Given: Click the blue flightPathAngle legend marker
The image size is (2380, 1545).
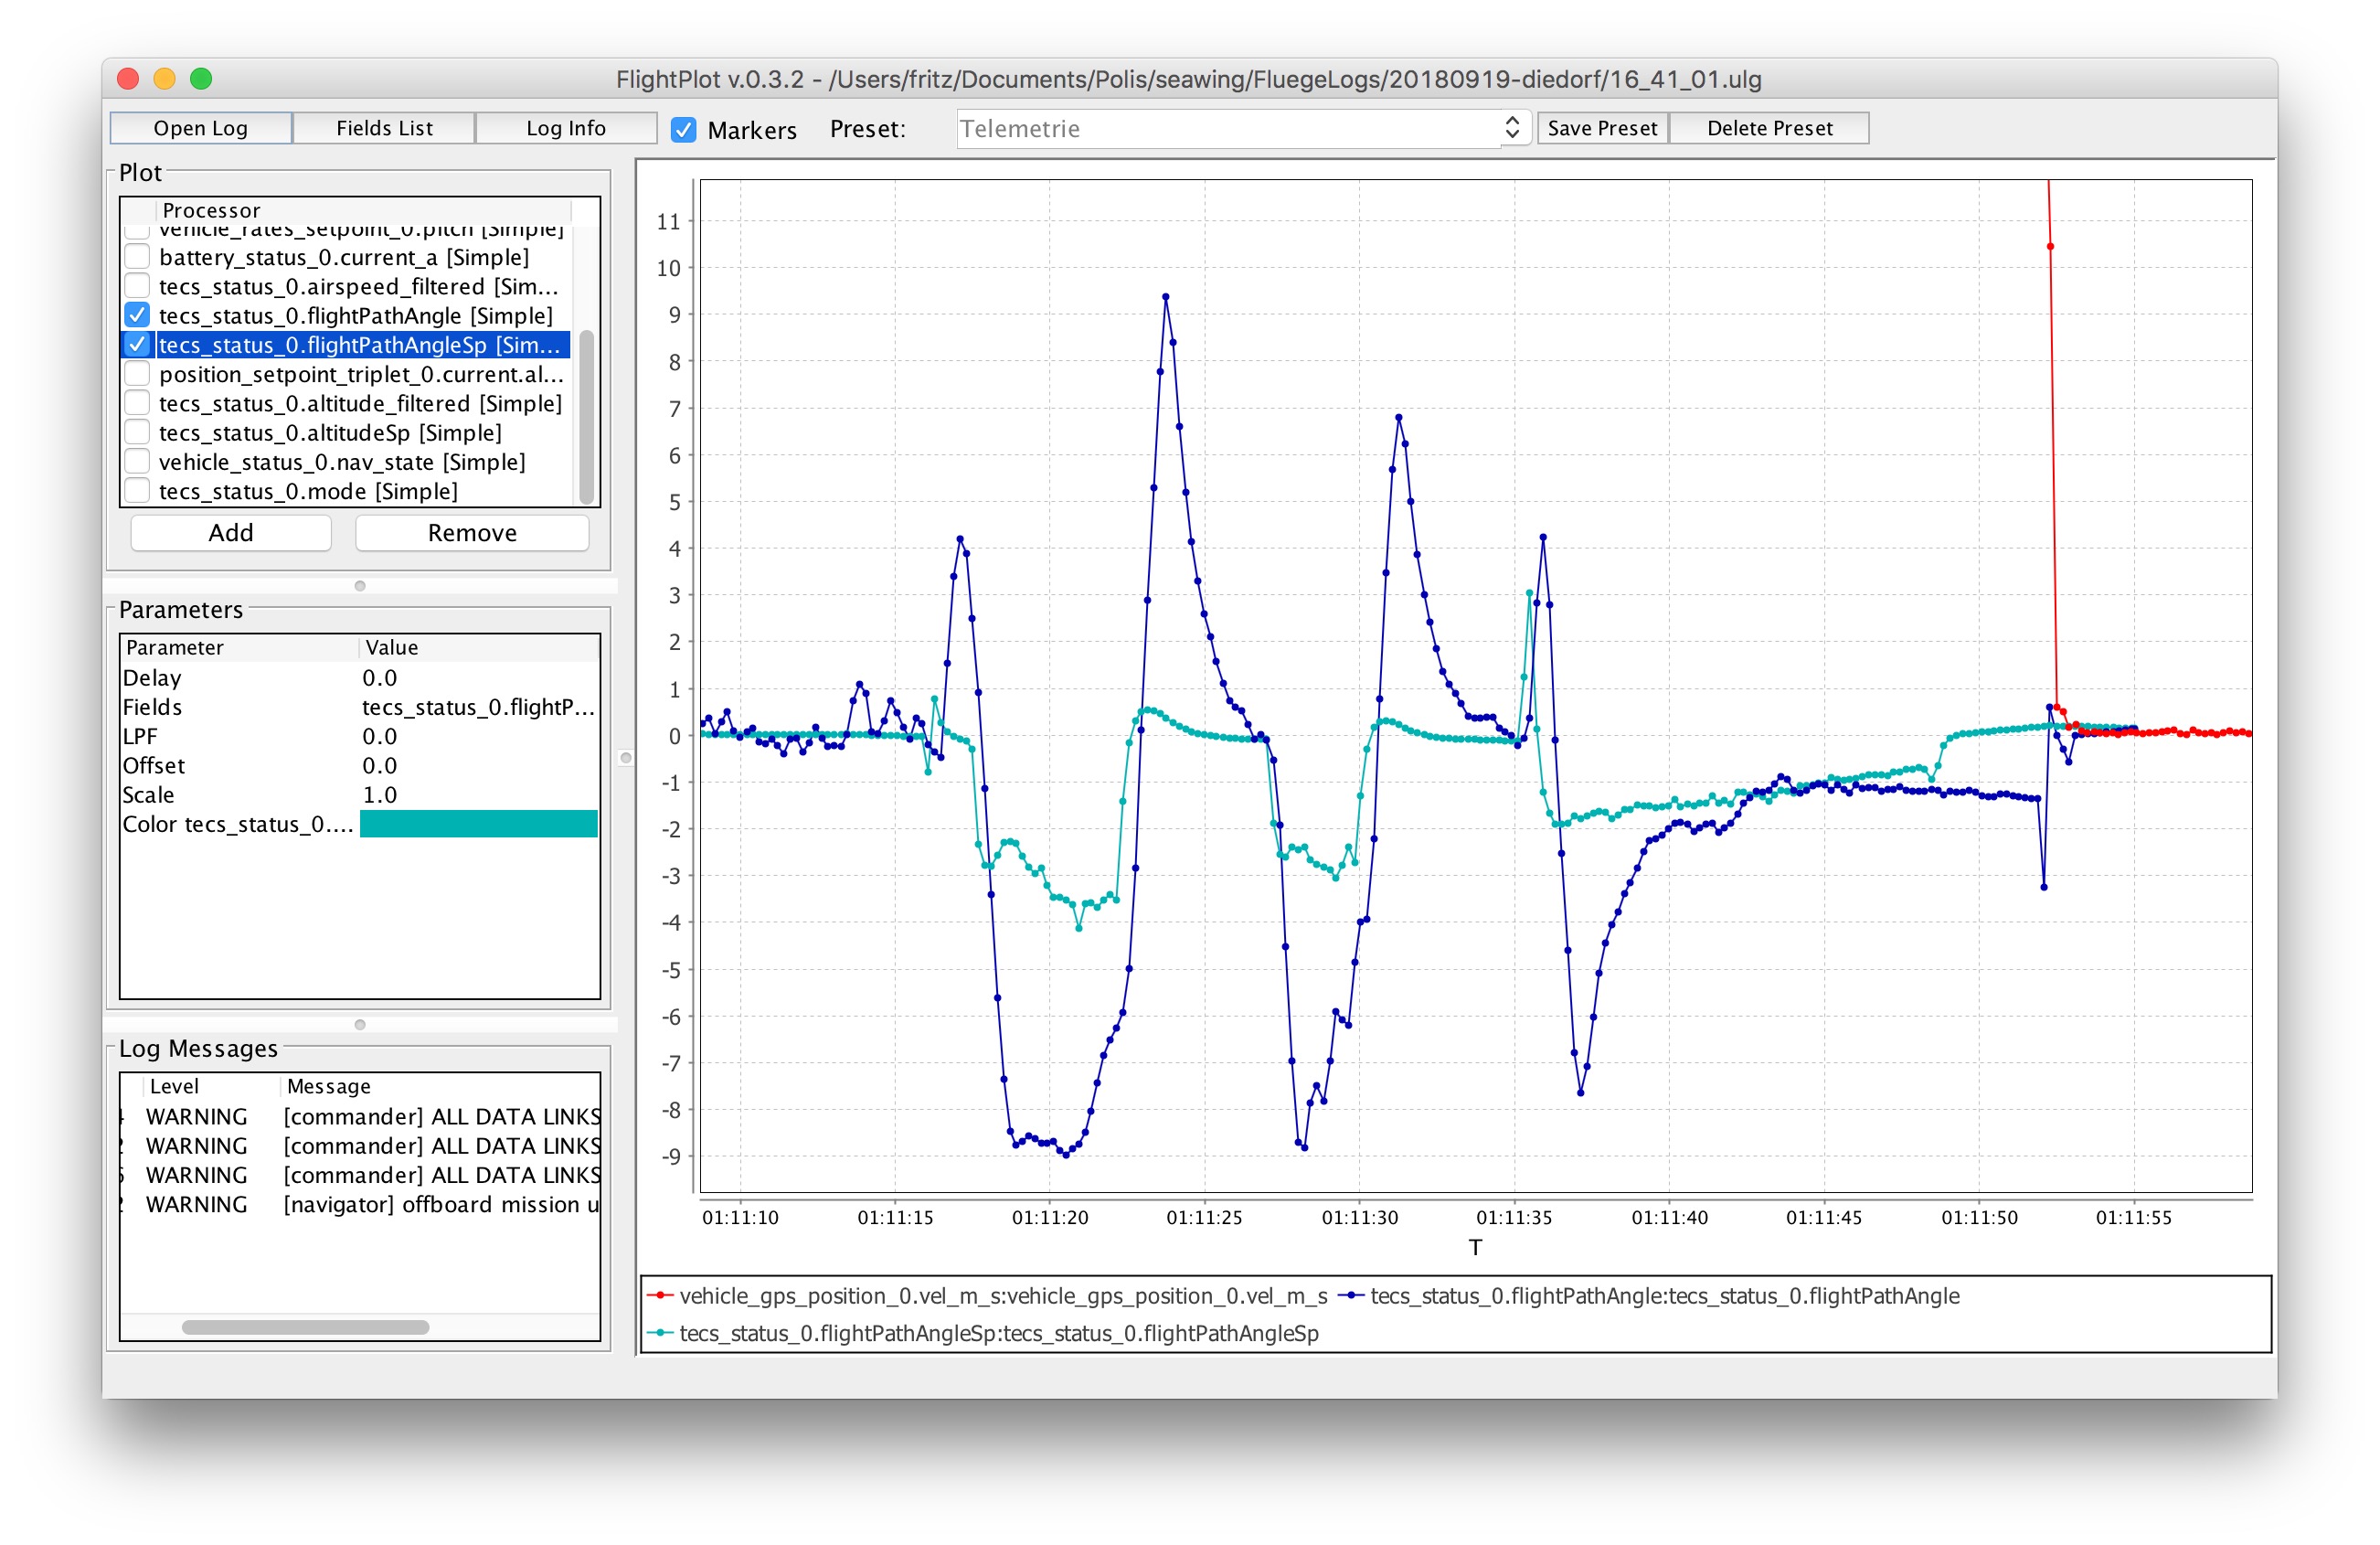Looking at the screenshot, I should [x=1351, y=1296].
